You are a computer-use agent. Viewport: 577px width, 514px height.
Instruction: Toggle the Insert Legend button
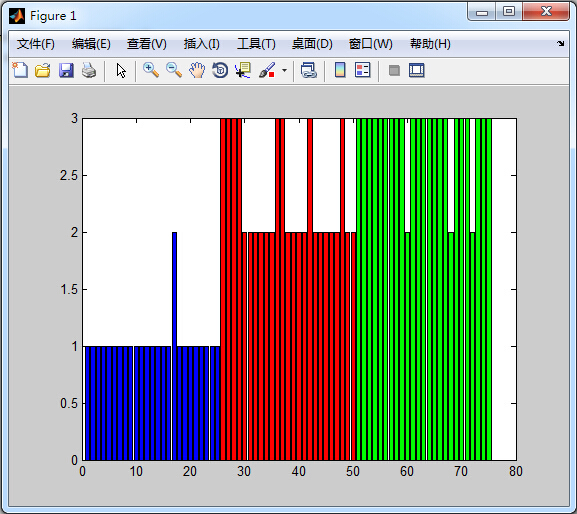(x=362, y=70)
